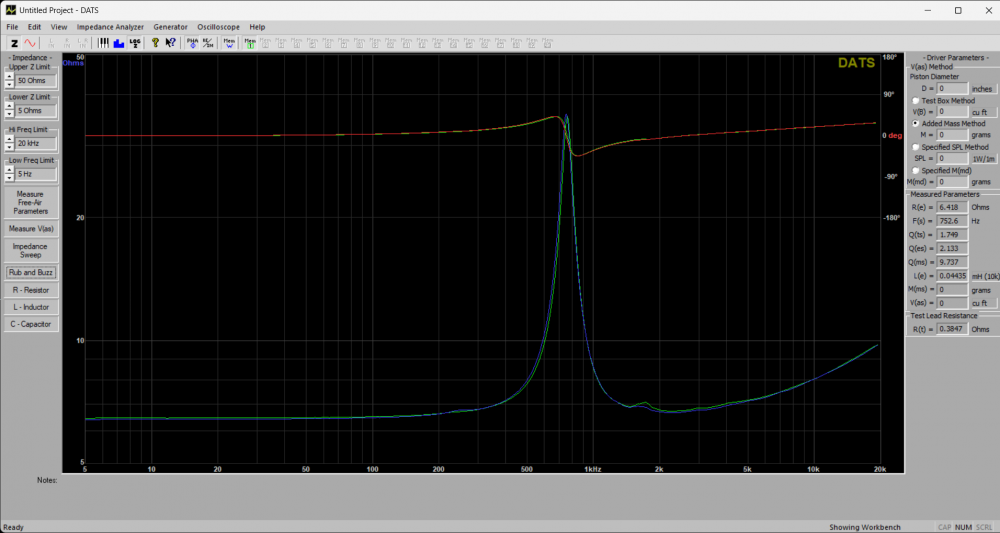This screenshot has width=1000, height=533.
Task: Open the Impedance Analyzer menu
Action: tap(110, 27)
